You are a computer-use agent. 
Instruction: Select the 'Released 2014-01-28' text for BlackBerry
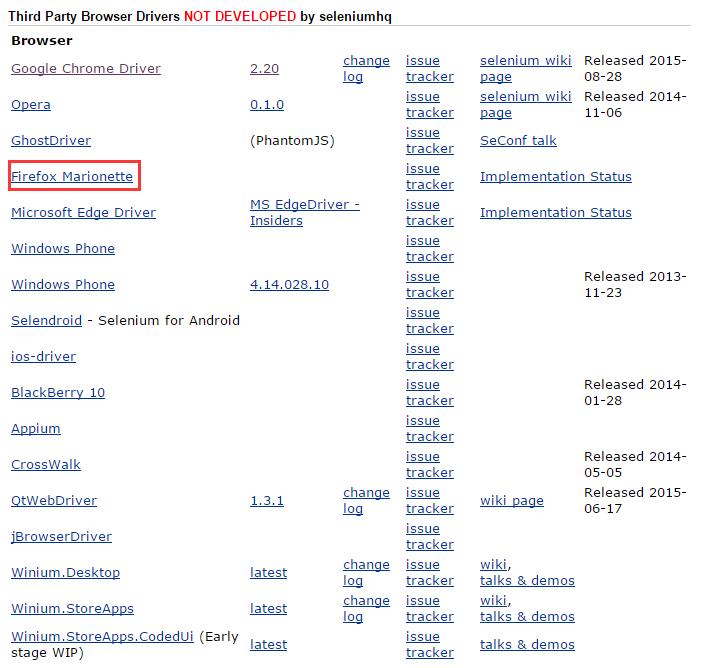coord(635,392)
